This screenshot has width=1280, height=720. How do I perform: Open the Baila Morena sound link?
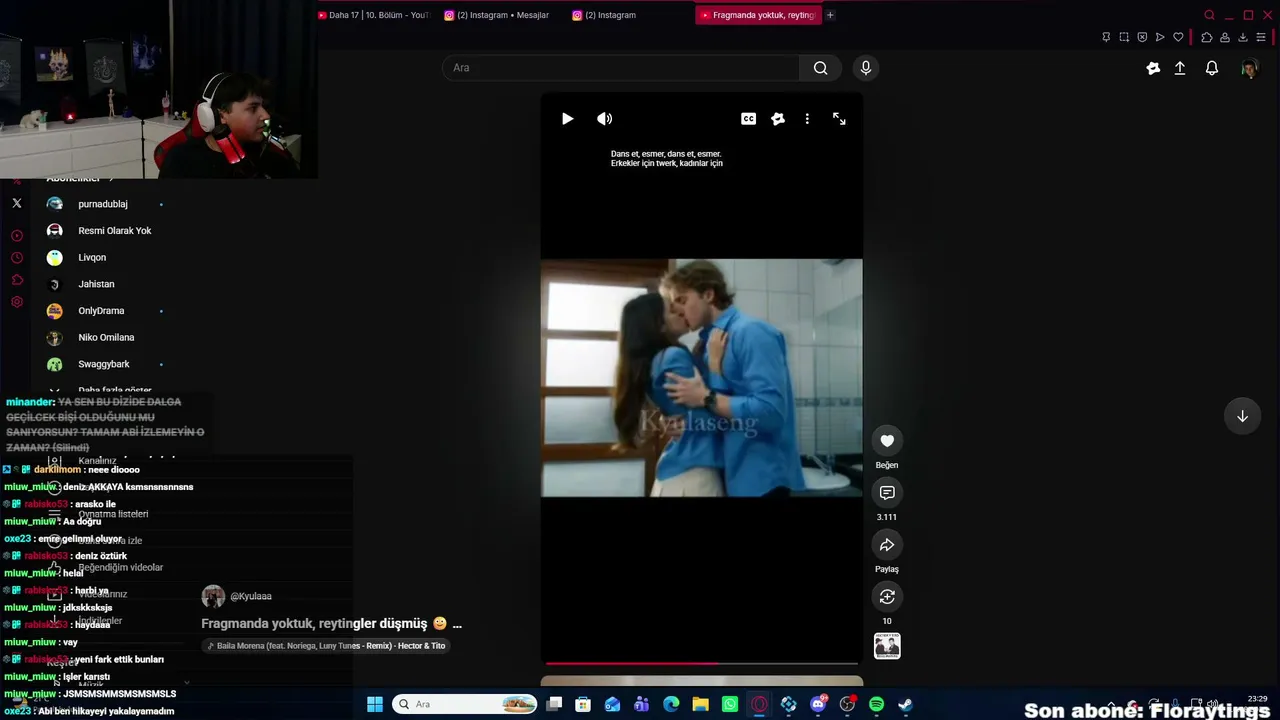click(x=326, y=646)
